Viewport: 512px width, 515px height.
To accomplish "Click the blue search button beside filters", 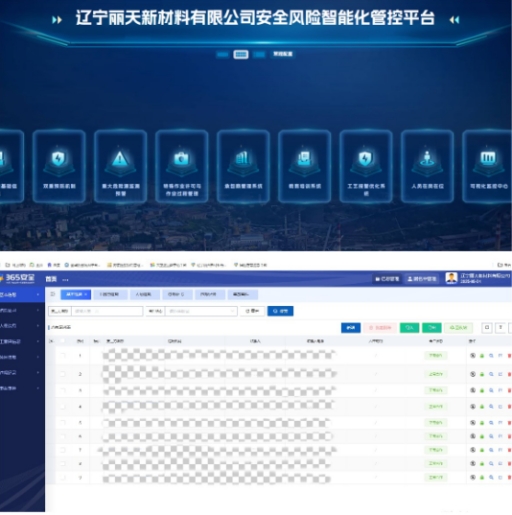I will pos(280,311).
